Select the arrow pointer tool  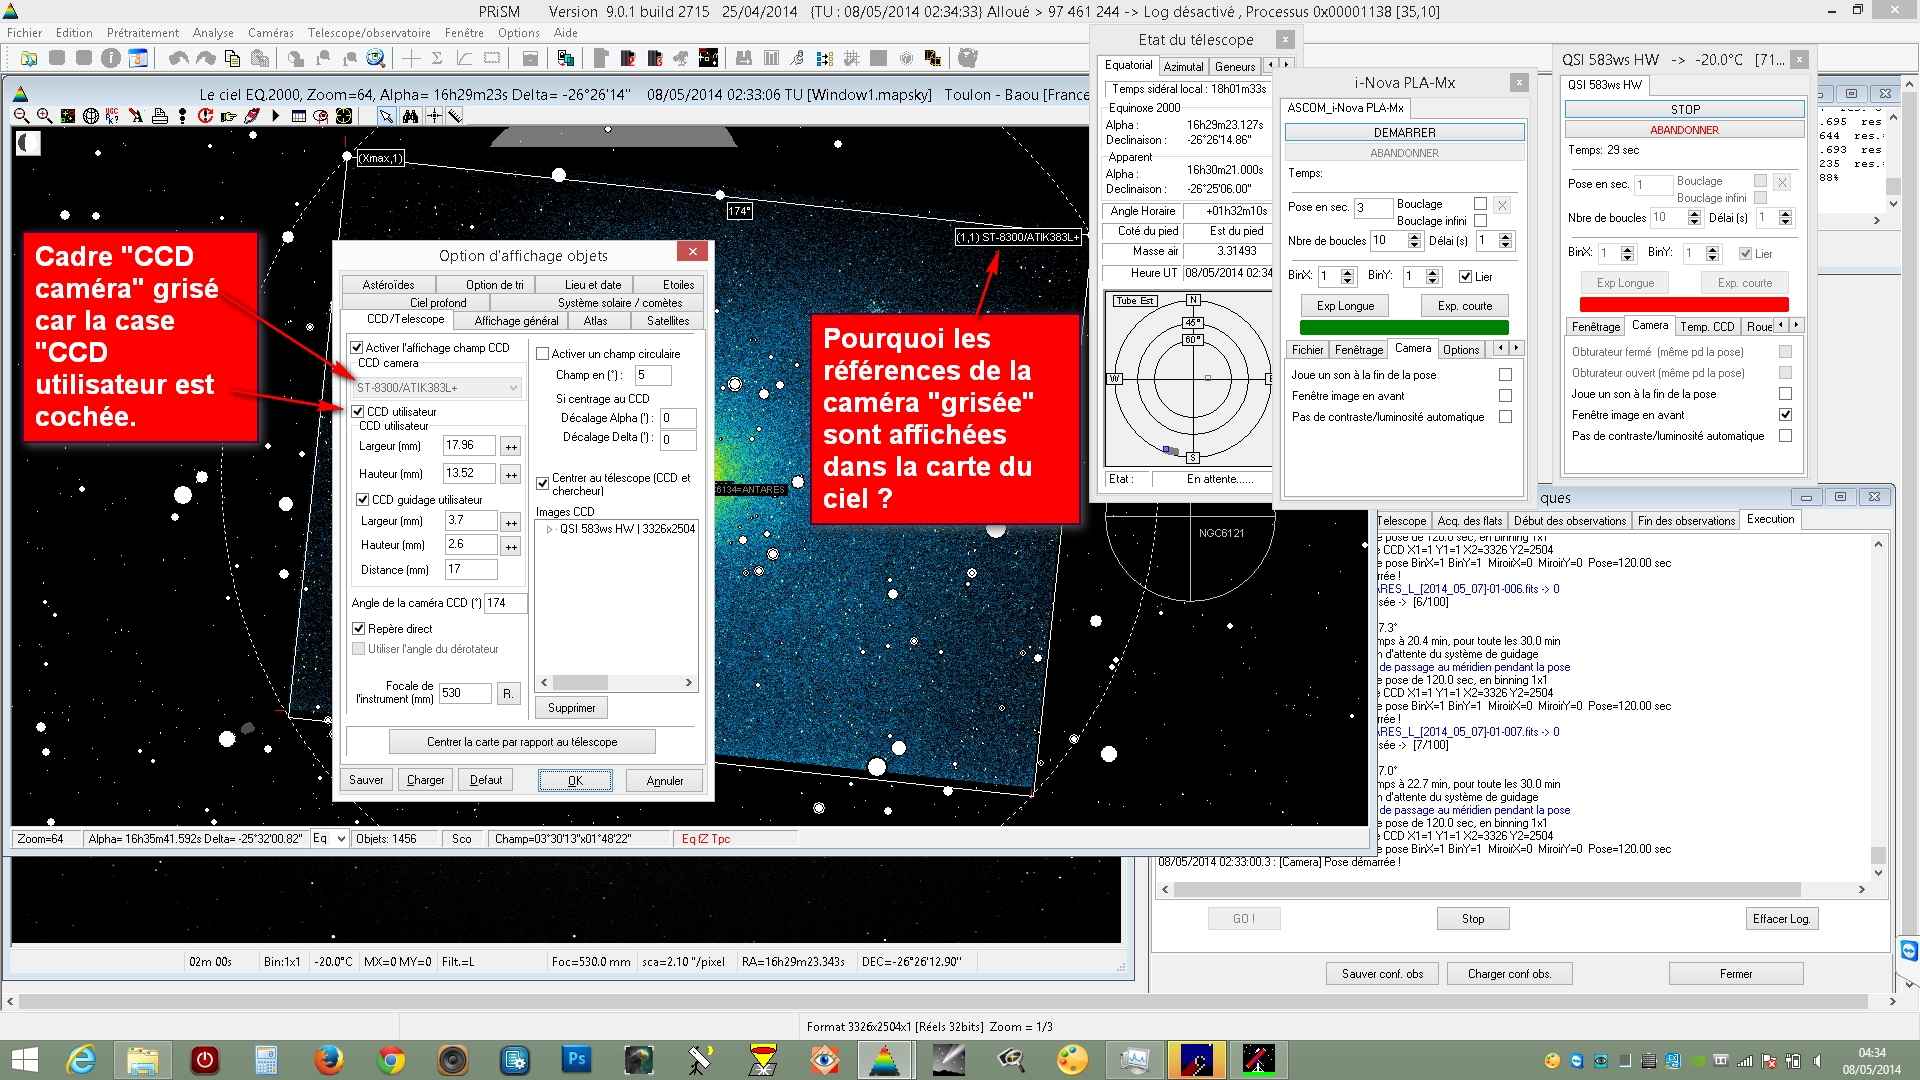pos(386,116)
